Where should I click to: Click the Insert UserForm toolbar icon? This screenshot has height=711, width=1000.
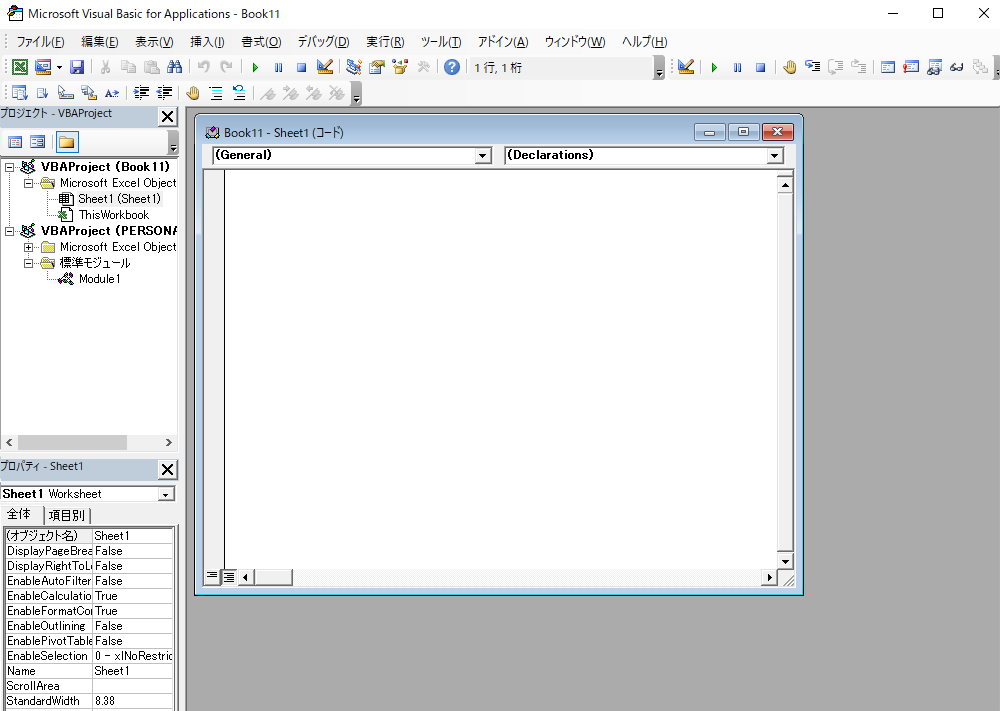(43, 67)
